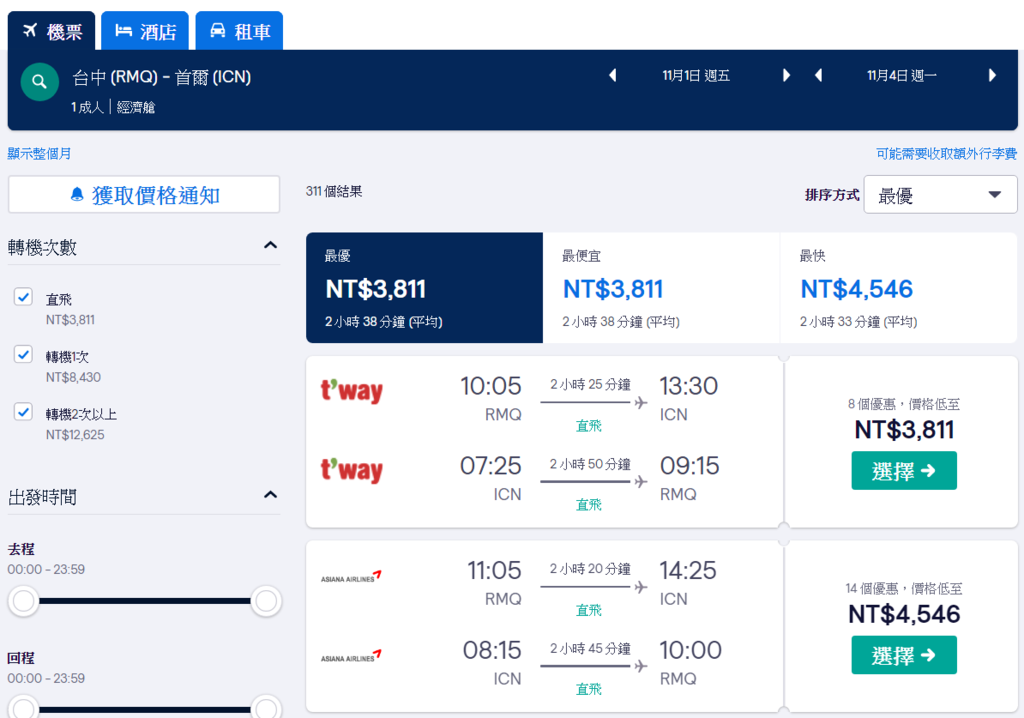Toggle the 轉機1次 checkbox

[24, 354]
